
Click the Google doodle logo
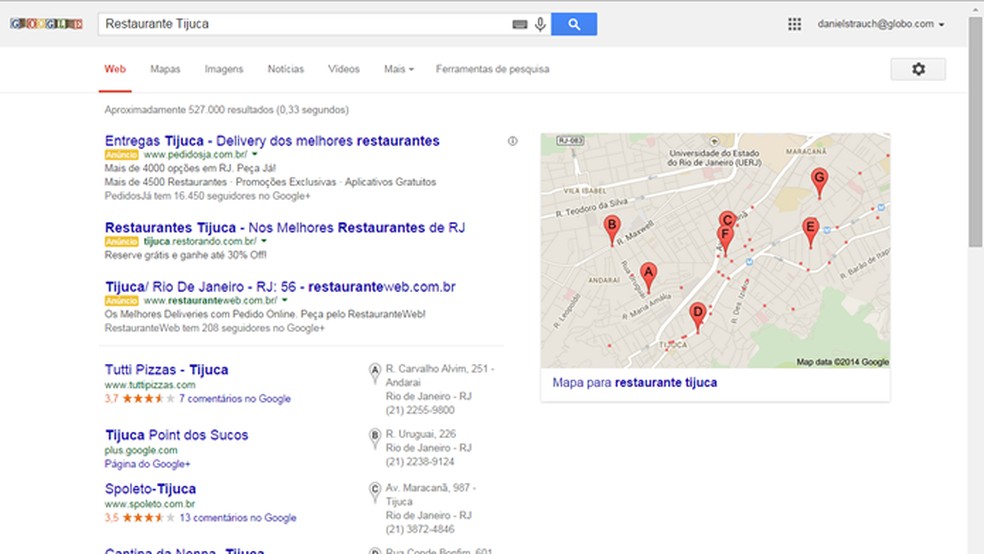(x=46, y=24)
